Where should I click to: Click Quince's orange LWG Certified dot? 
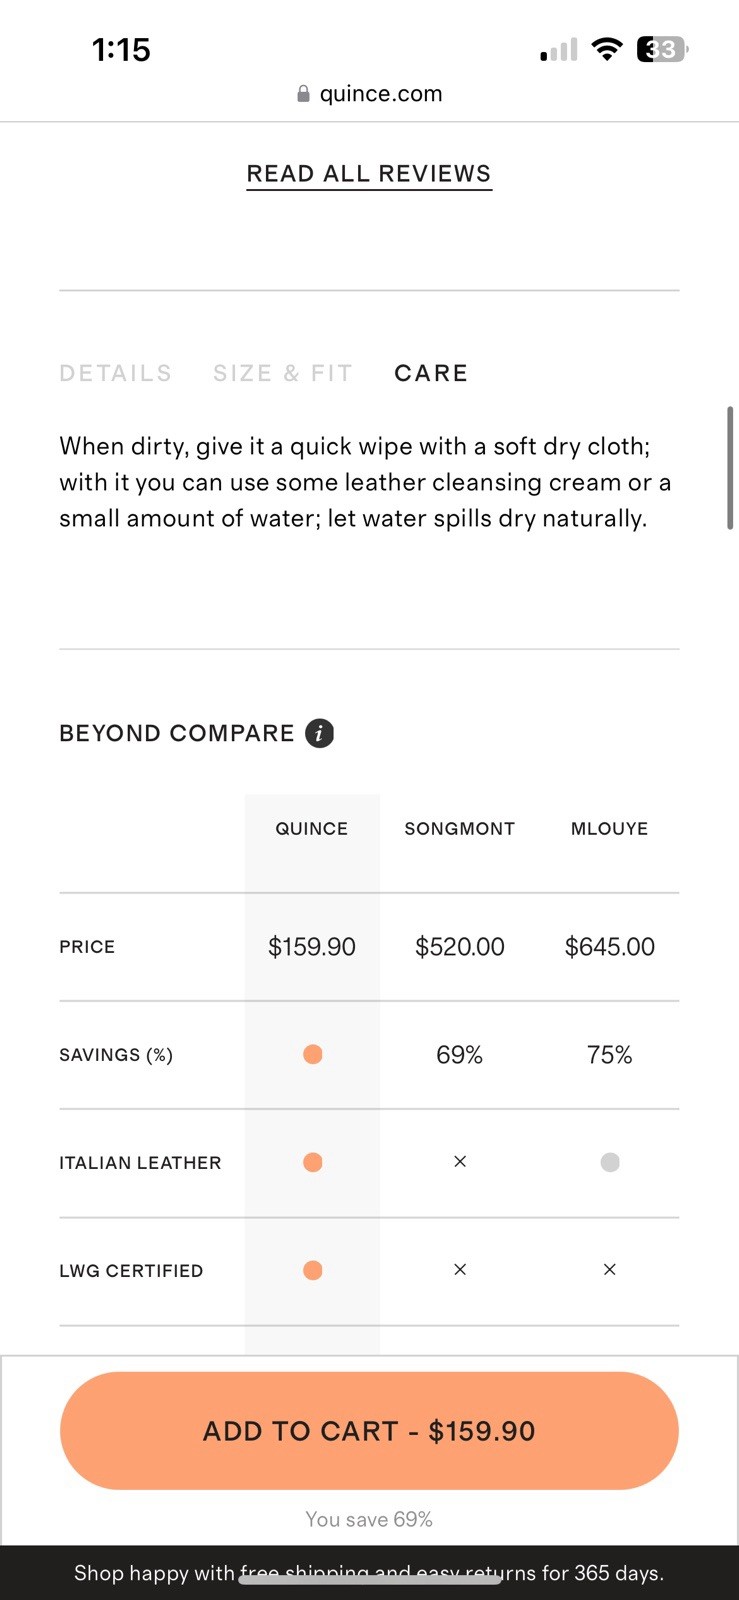[x=312, y=1270]
